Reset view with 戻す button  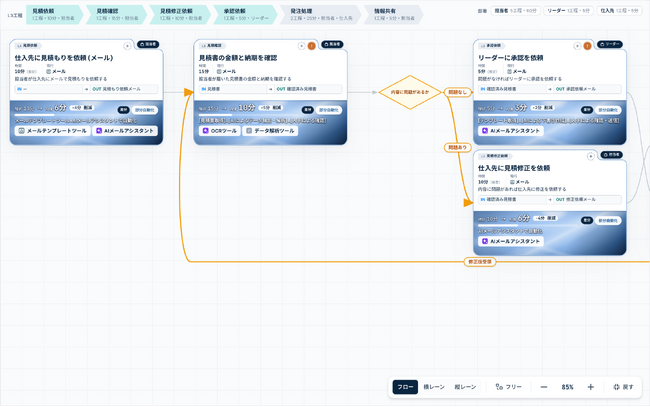pyautogui.click(x=623, y=387)
